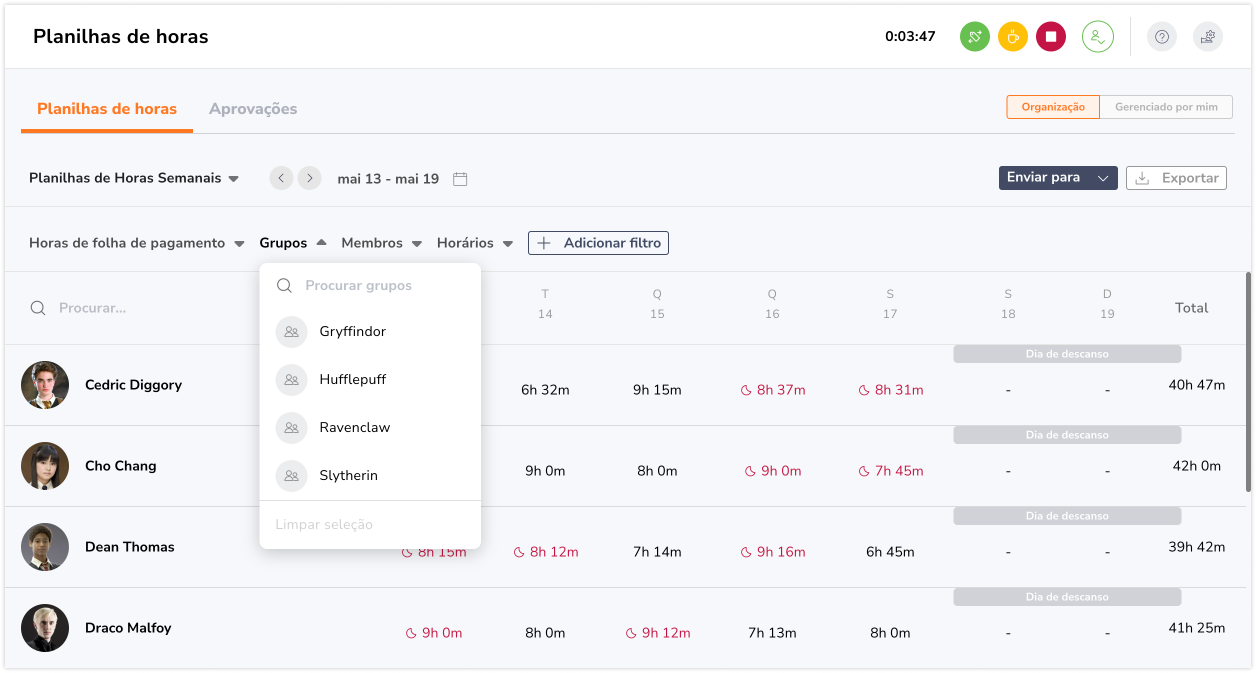1256x673 pixels.
Task: Click the Exportar button
Action: click(1176, 178)
